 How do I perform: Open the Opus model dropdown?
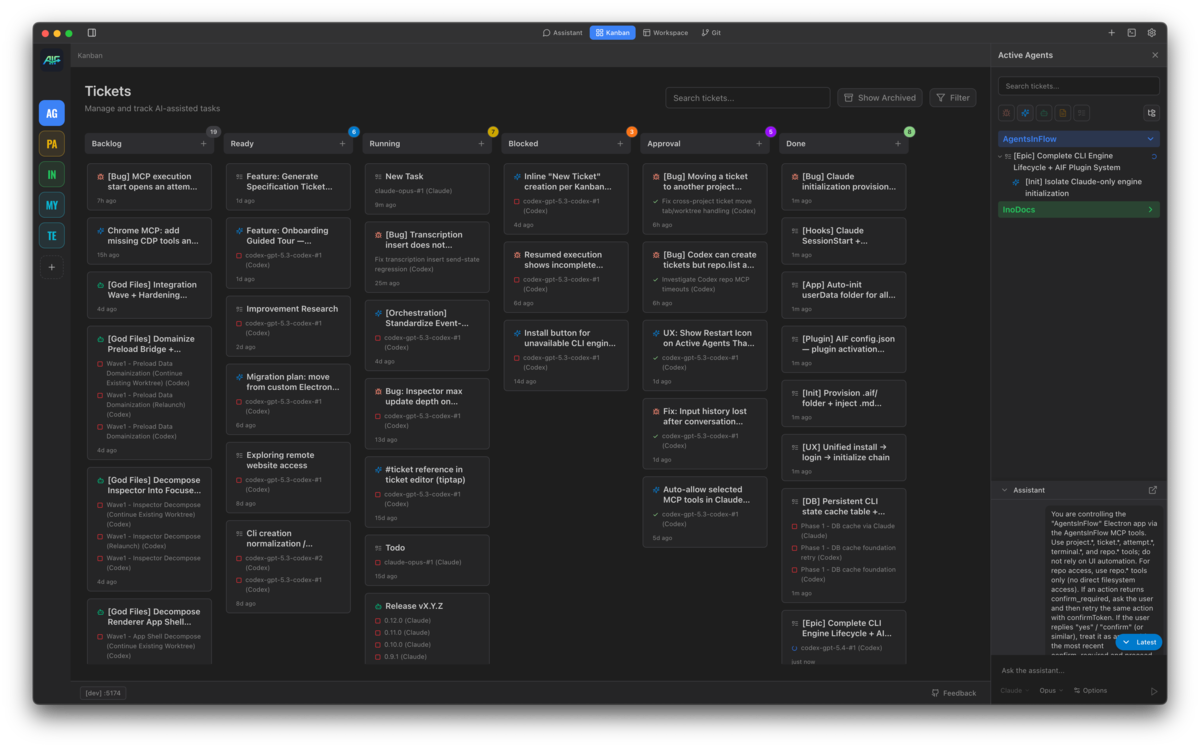(x=1050, y=689)
